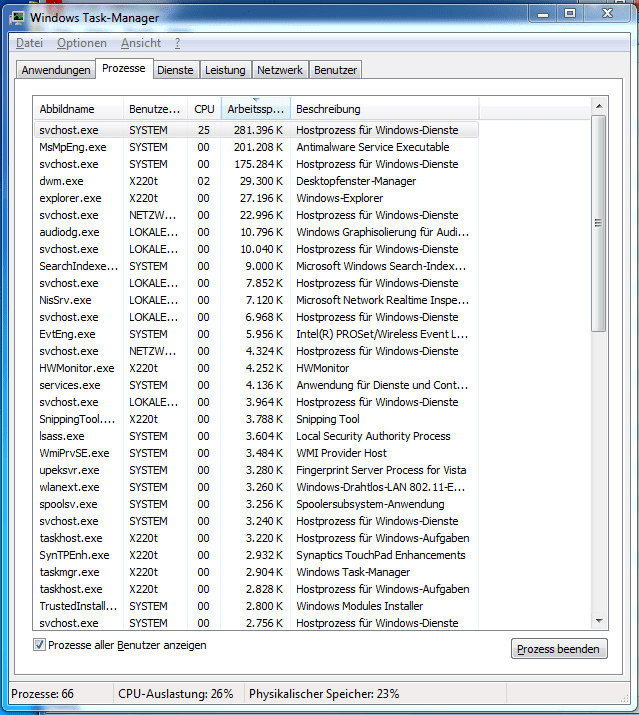639x715 pixels.
Task: Click the Antimalware Service Executable description
Action: (373, 147)
